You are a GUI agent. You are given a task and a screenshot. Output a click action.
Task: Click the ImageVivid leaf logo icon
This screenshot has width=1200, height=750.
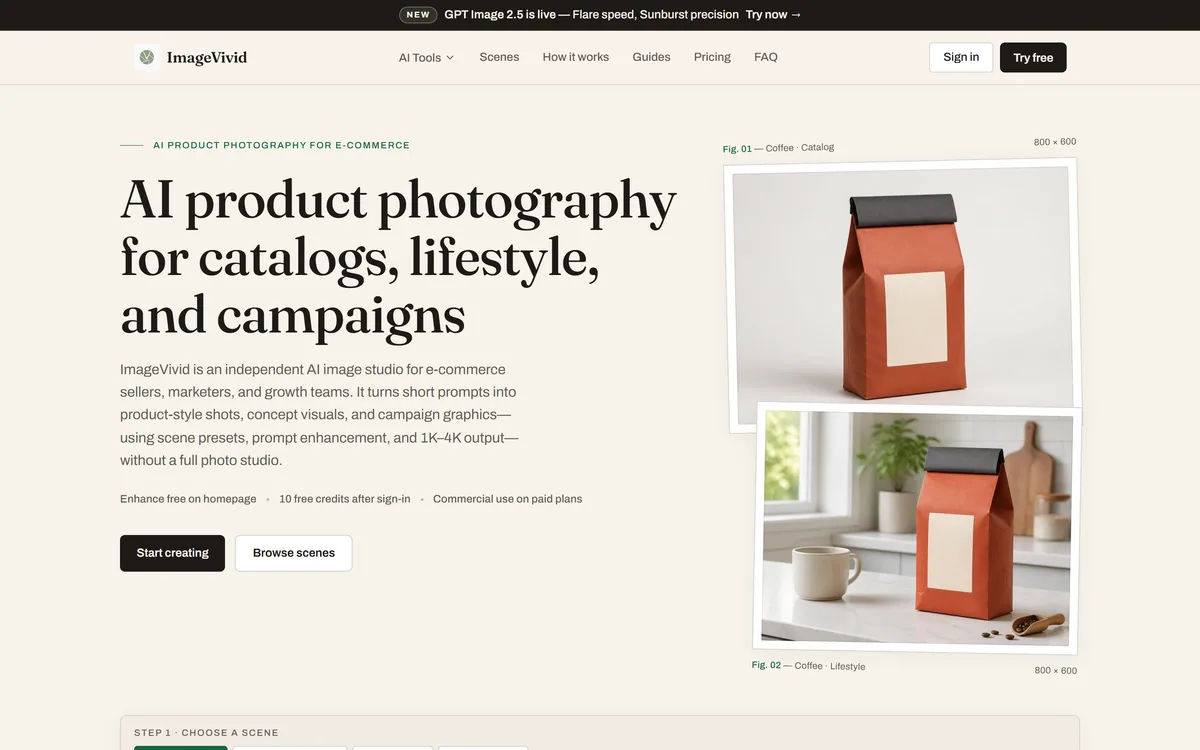click(x=147, y=57)
